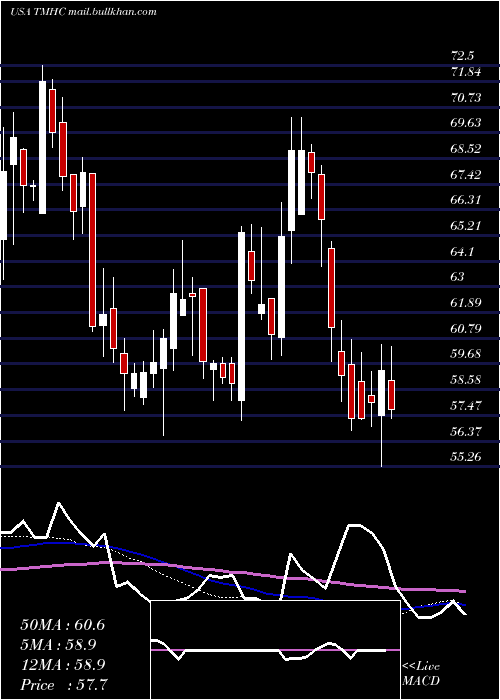Click the 59.68 price axis label
The image size is (500, 700).
point(467,354)
